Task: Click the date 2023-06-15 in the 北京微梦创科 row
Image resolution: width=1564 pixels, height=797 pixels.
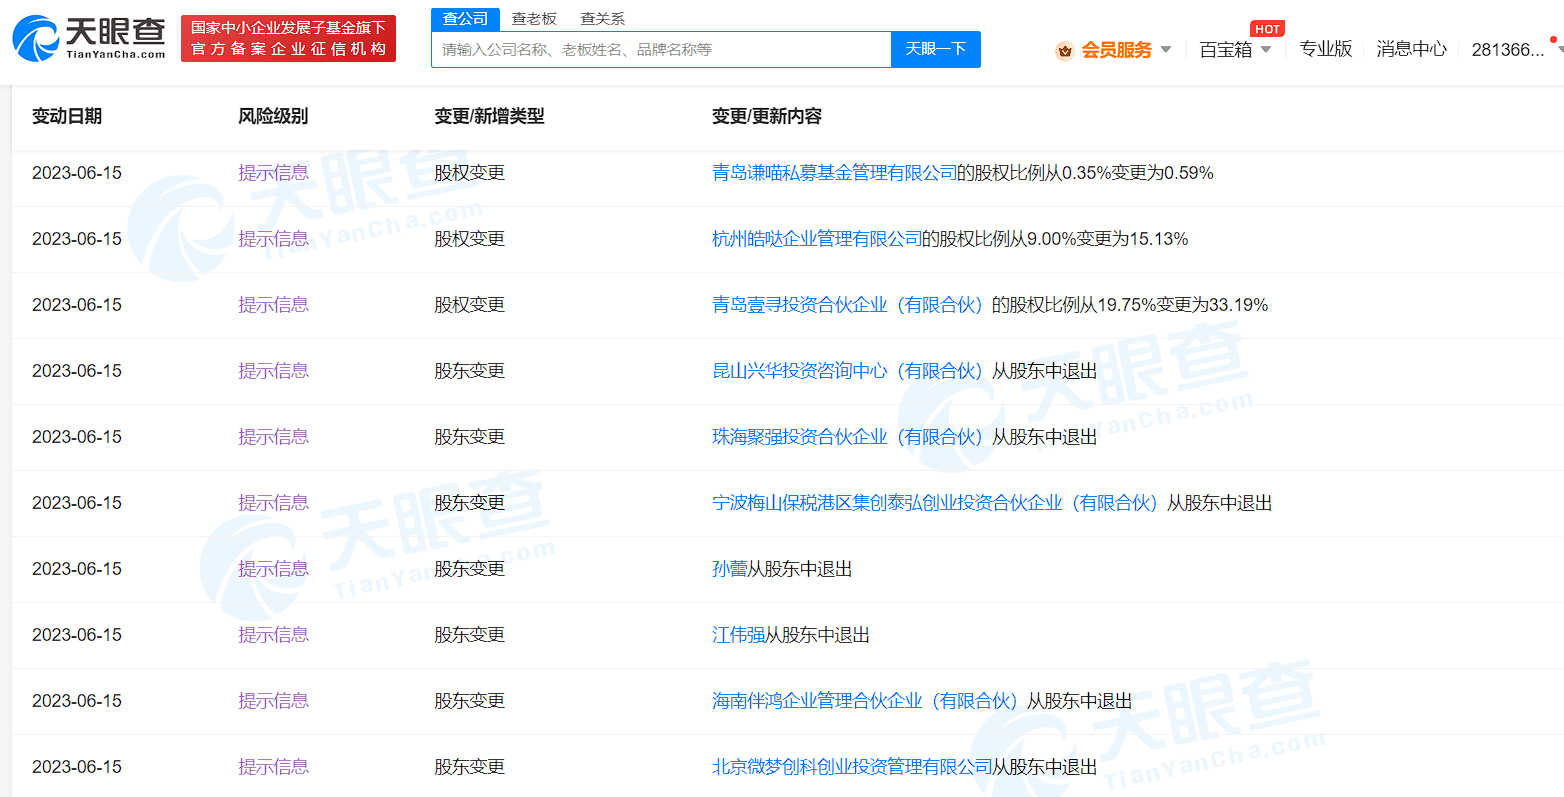Action: (x=77, y=767)
